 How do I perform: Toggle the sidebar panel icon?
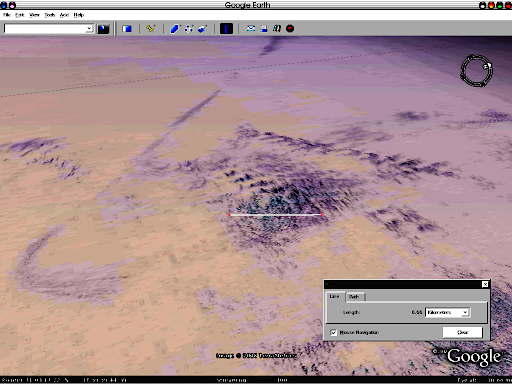pyautogui.click(x=127, y=29)
